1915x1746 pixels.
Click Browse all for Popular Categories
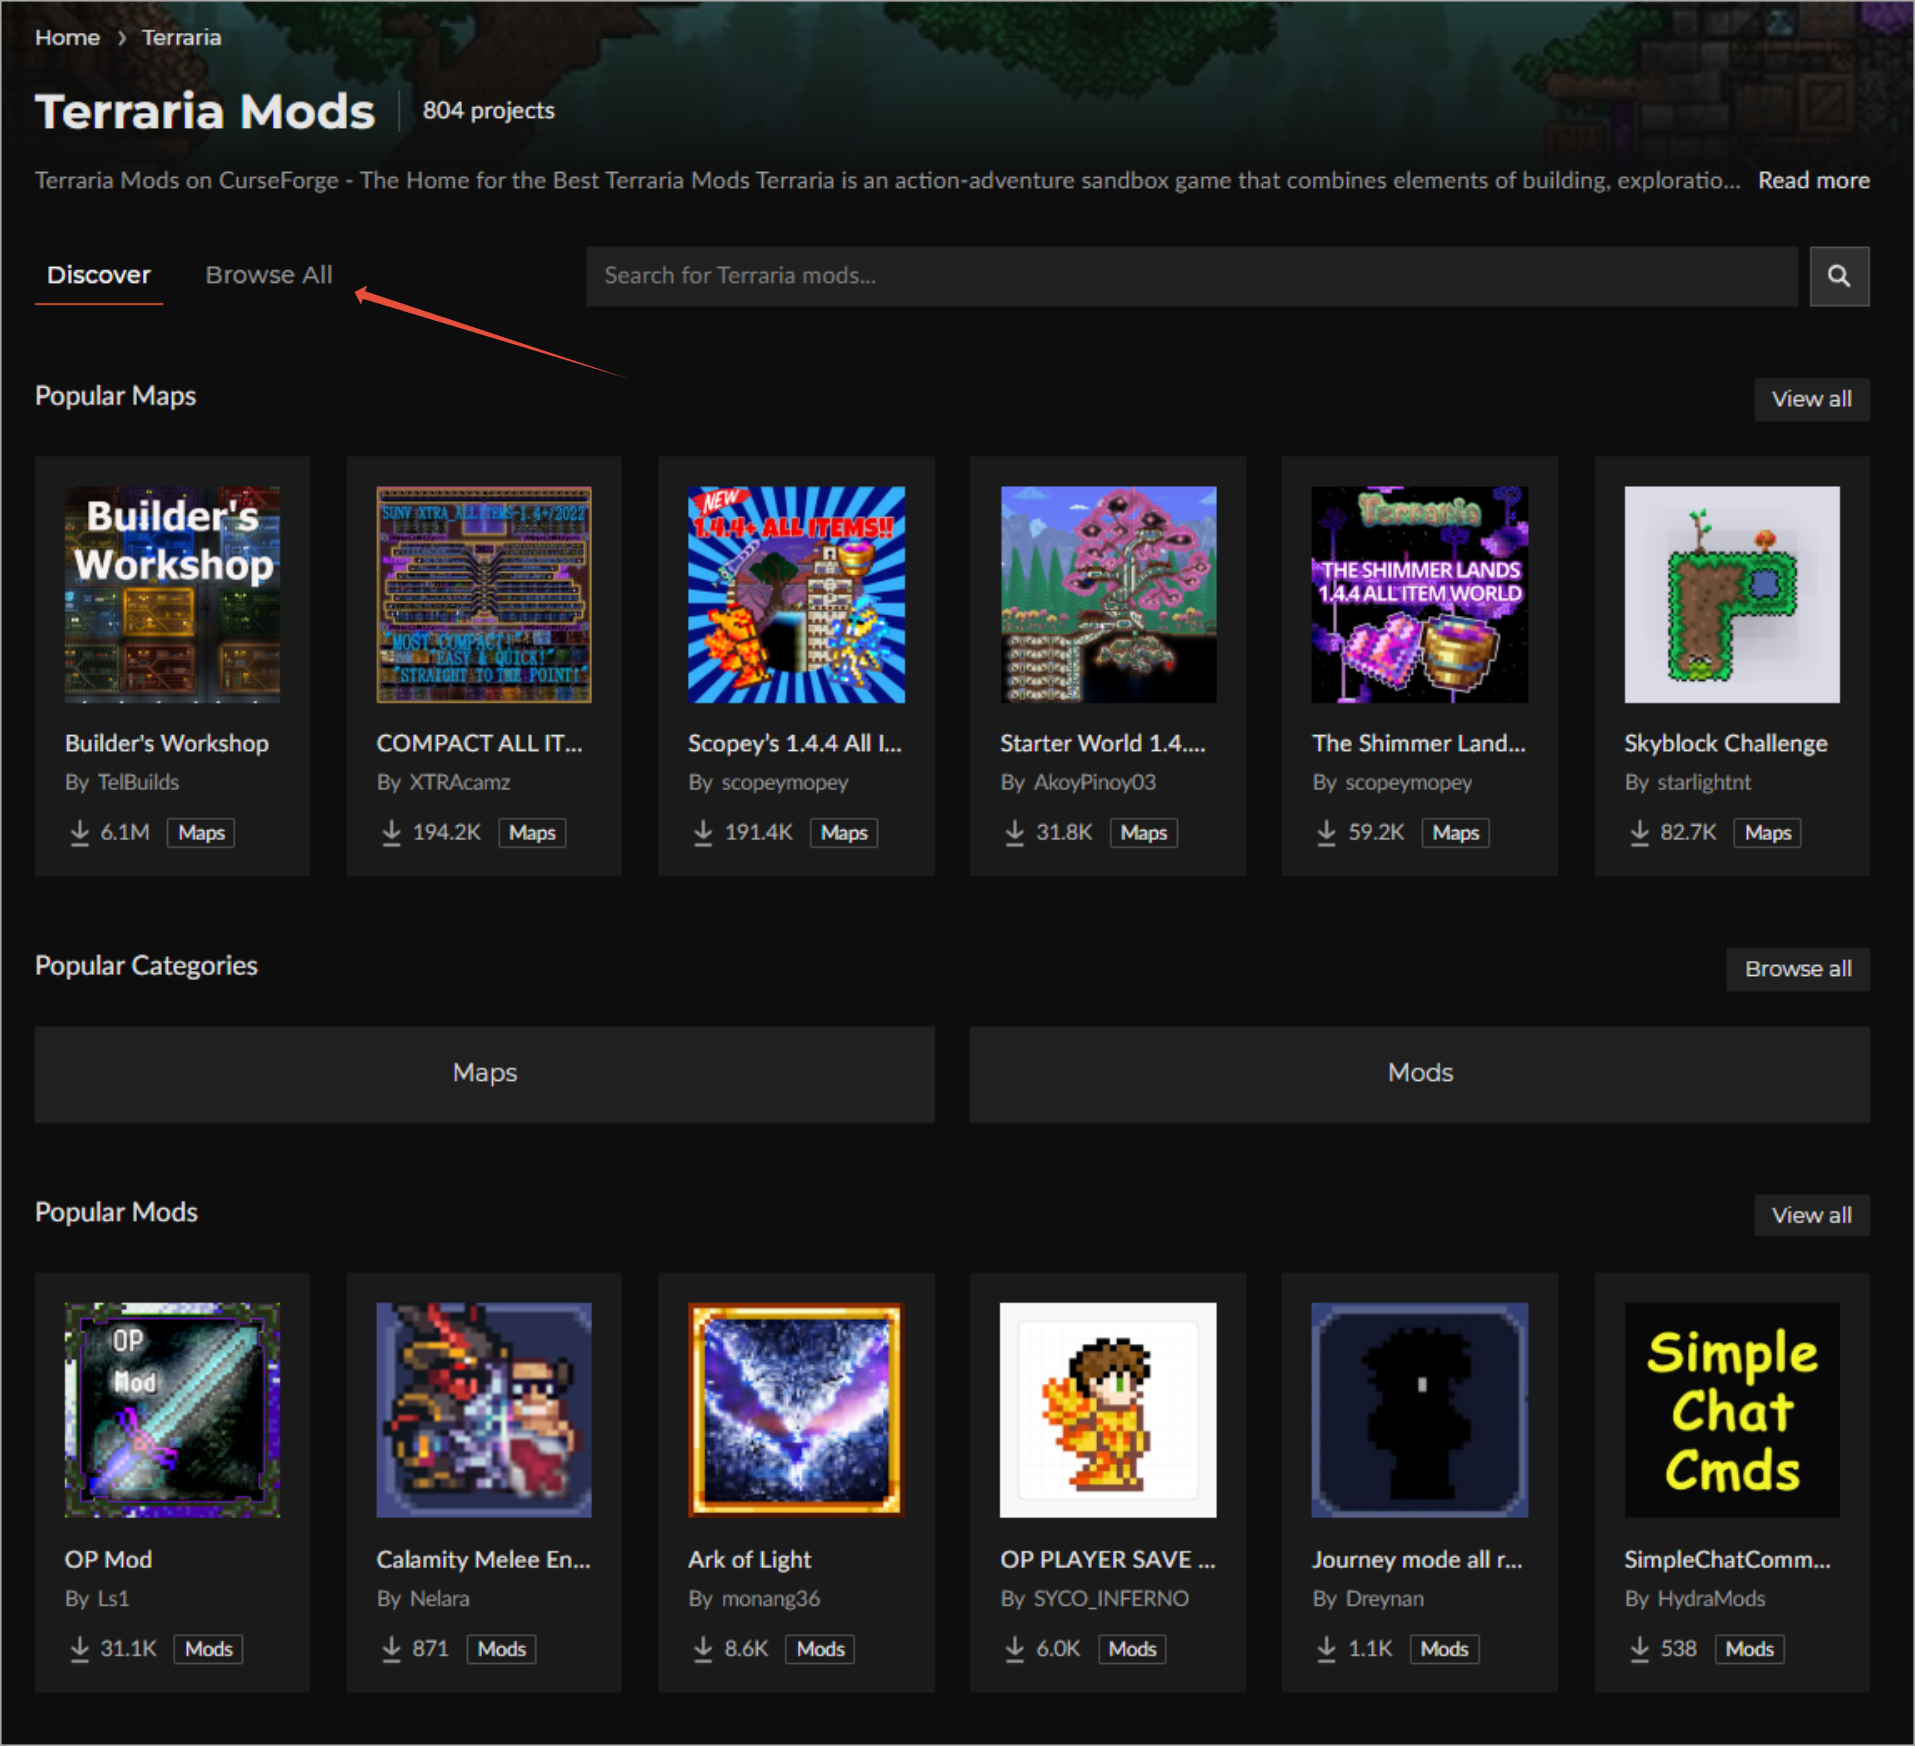click(1797, 969)
